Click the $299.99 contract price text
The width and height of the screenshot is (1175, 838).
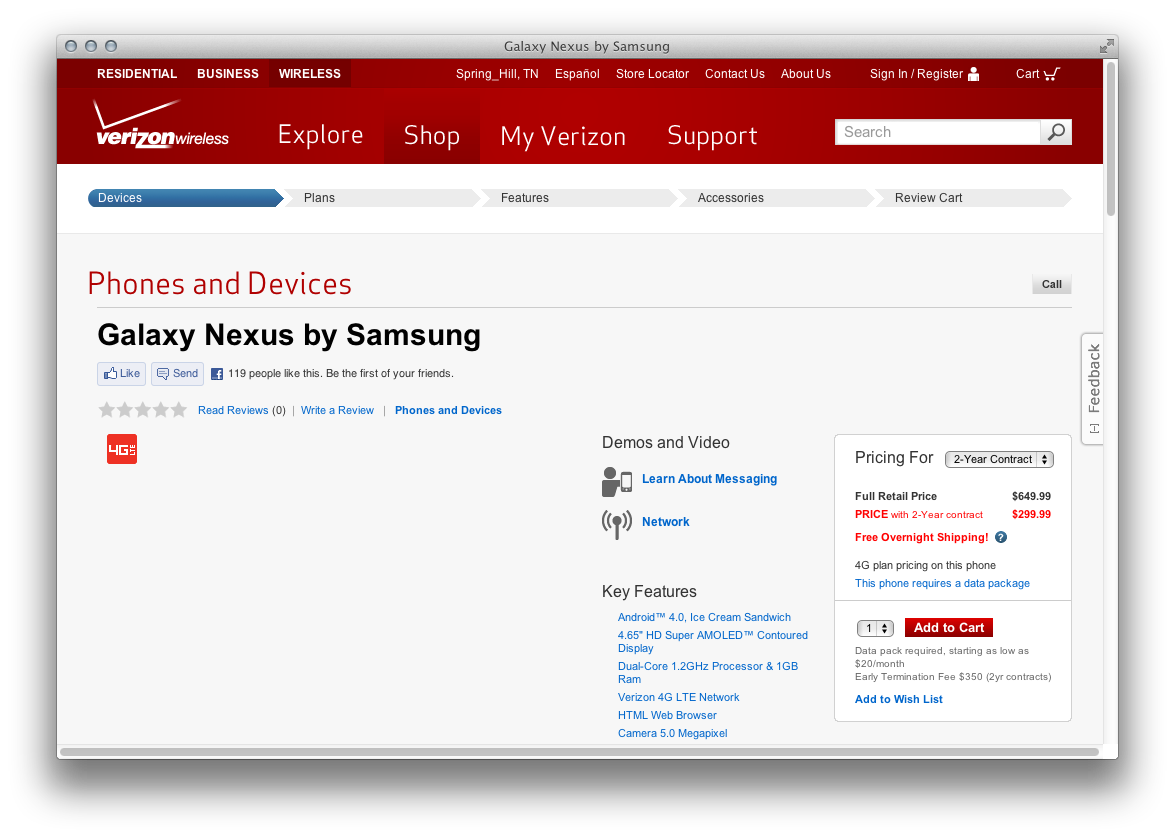click(1031, 514)
